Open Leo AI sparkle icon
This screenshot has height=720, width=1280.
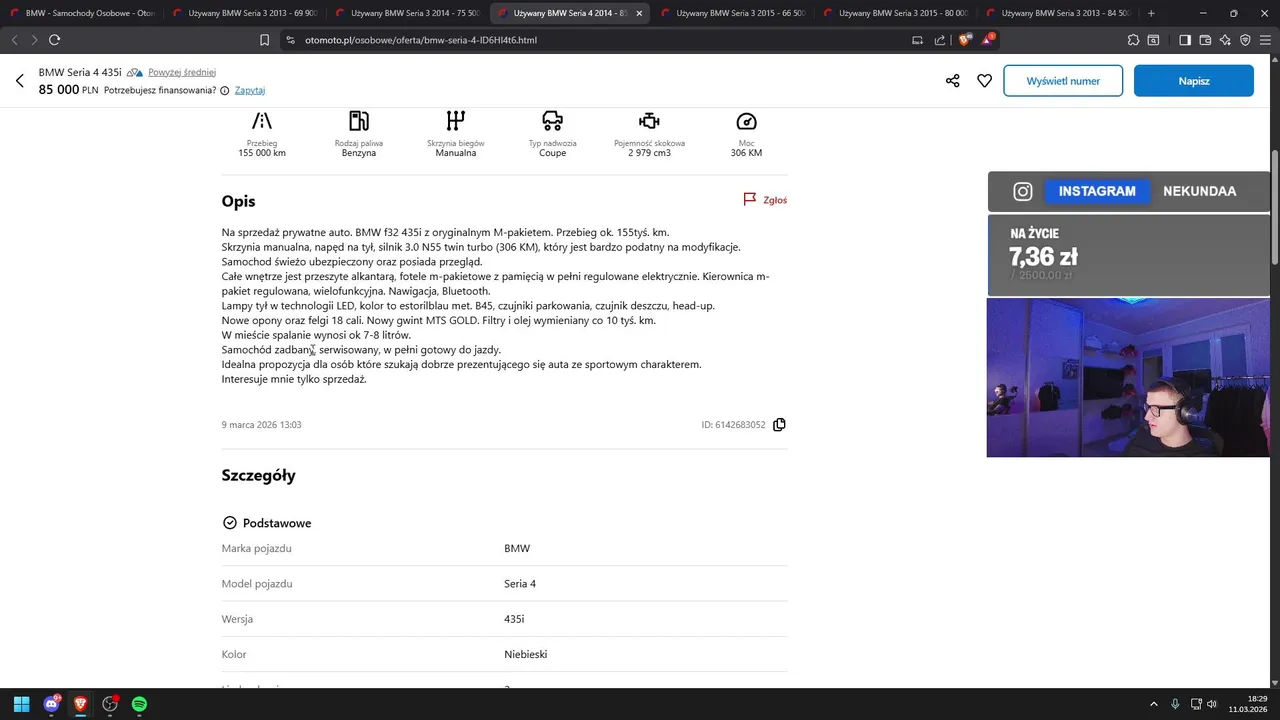tap(1226, 40)
